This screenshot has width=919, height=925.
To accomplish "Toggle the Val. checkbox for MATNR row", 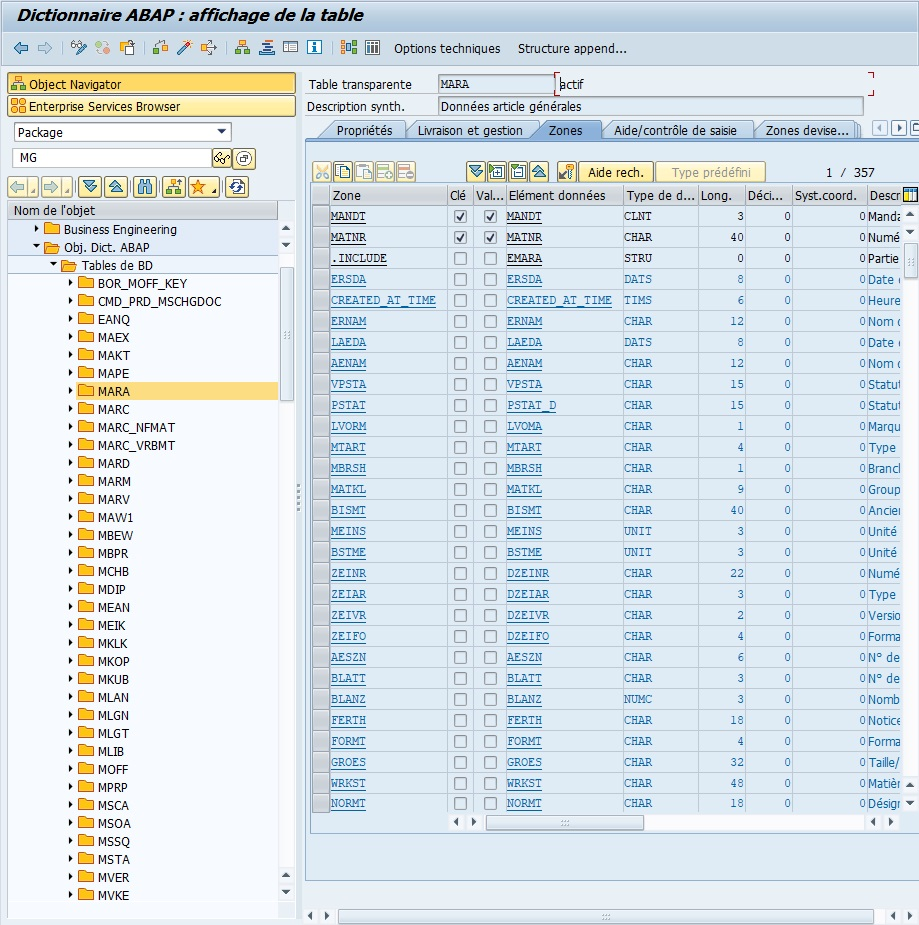I will pos(490,237).
